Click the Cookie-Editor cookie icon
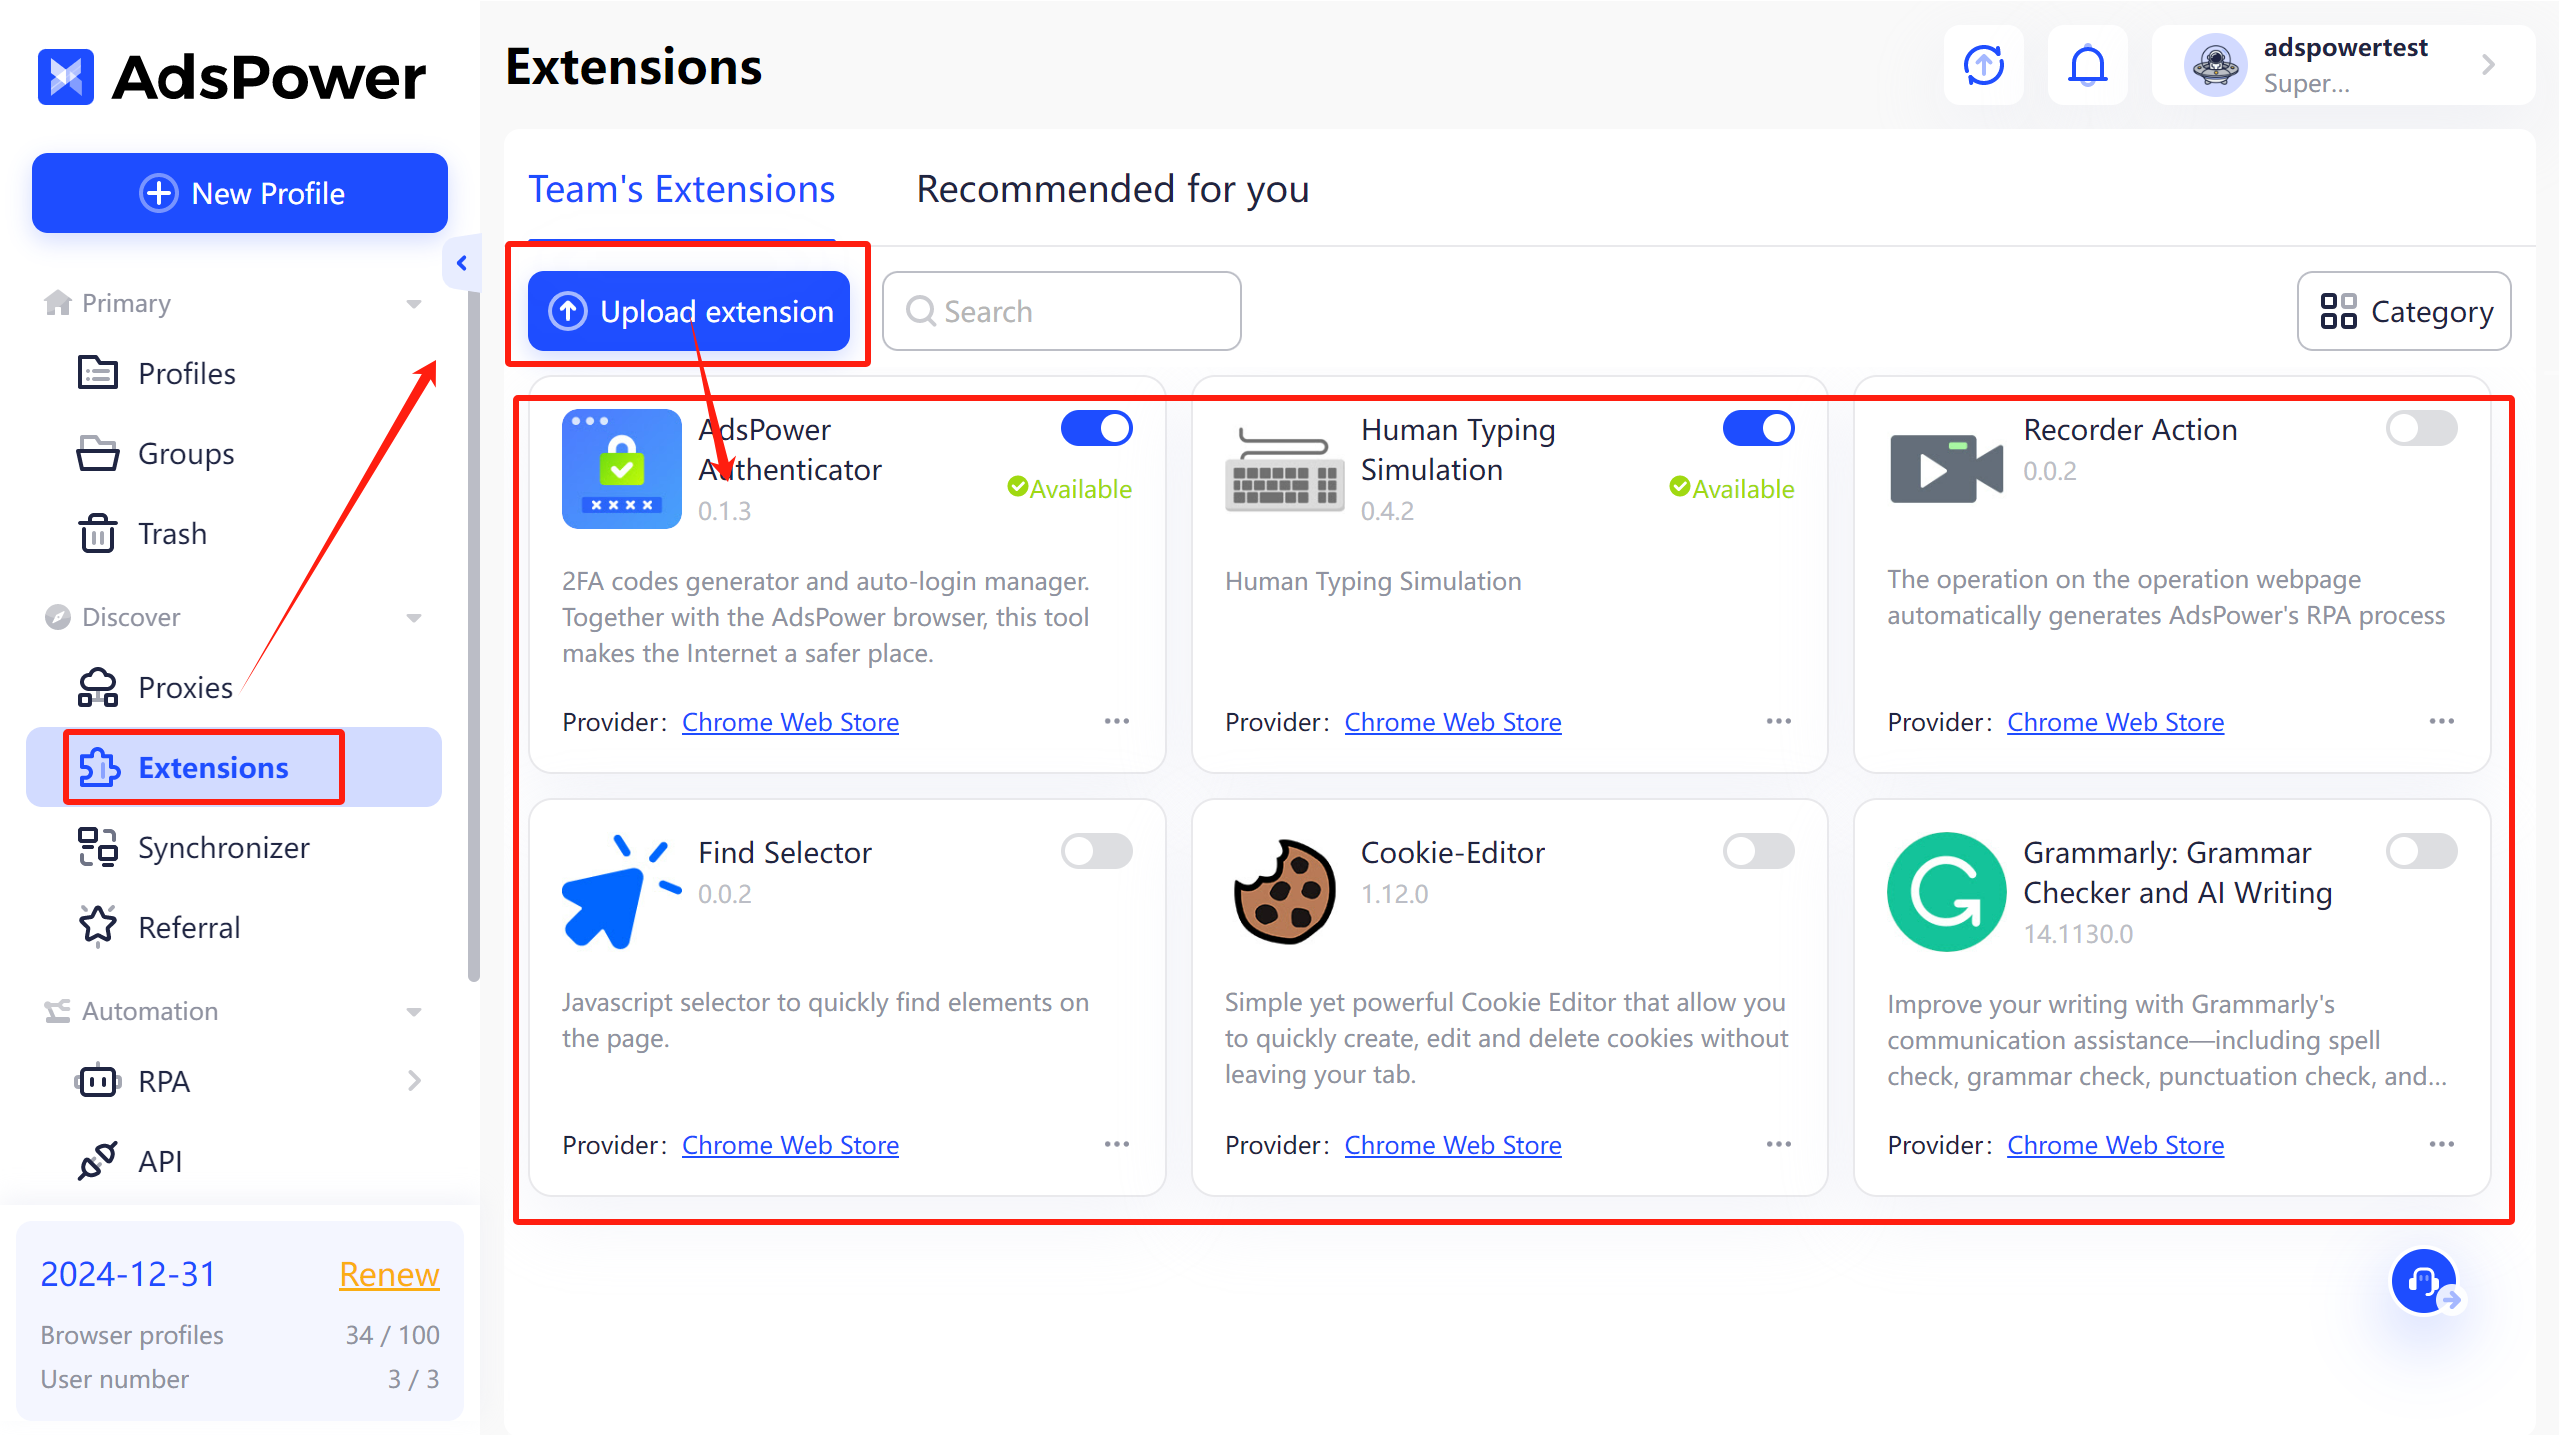The width and height of the screenshot is (2559, 1435). tap(1284, 891)
